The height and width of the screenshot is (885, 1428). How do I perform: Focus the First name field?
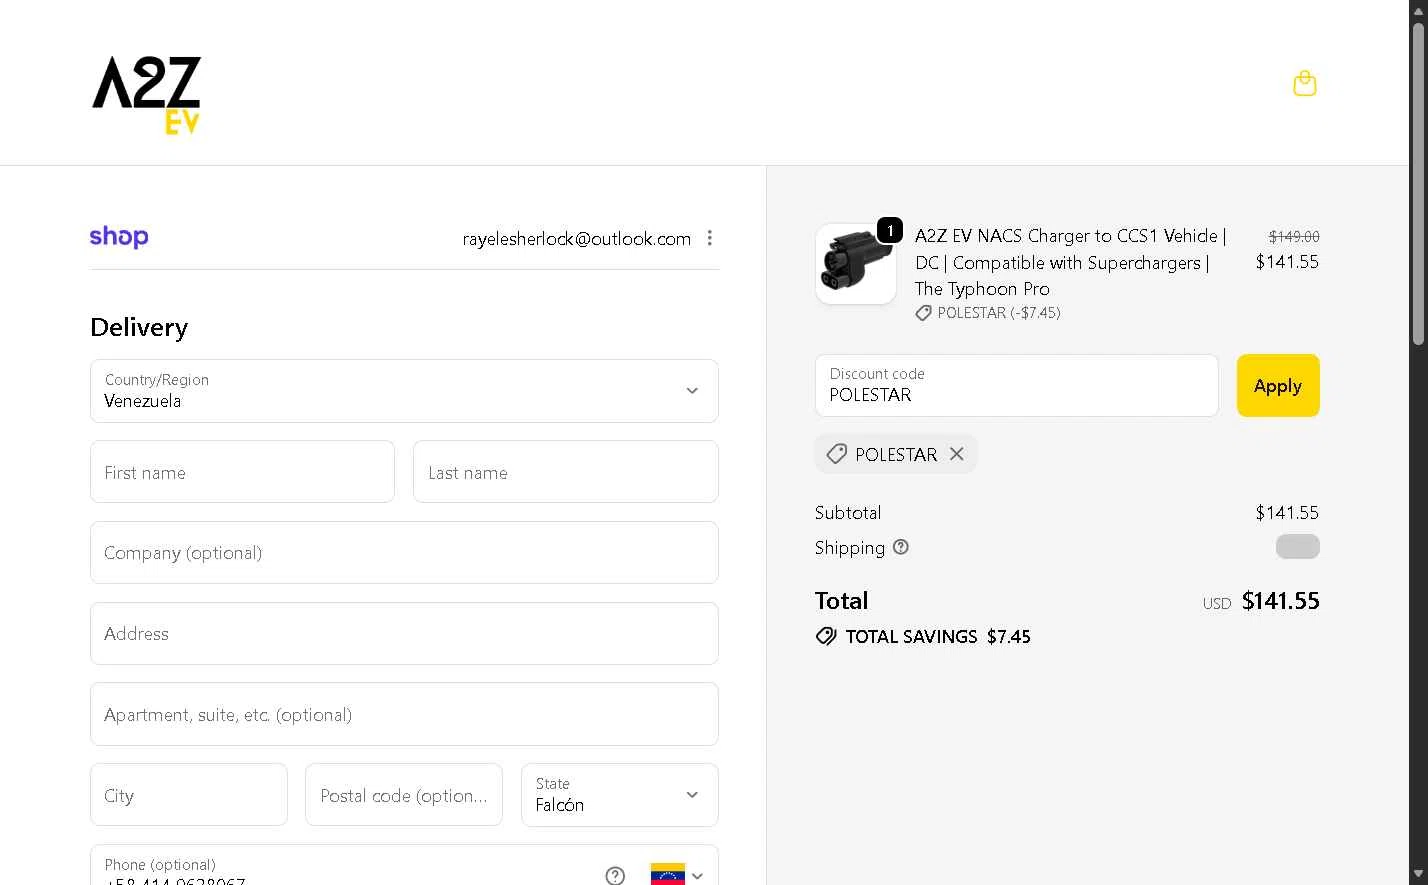pyautogui.click(x=242, y=472)
